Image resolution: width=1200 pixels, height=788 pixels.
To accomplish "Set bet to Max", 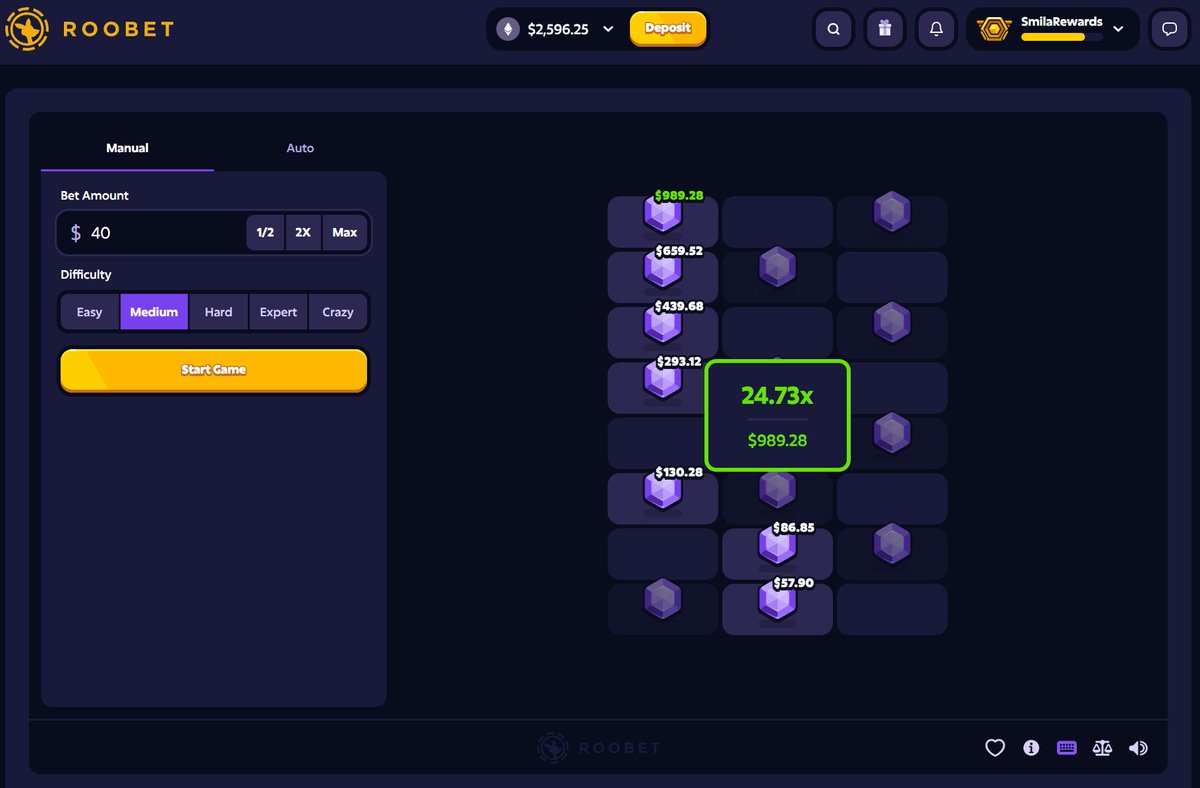I will coord(345,233).
